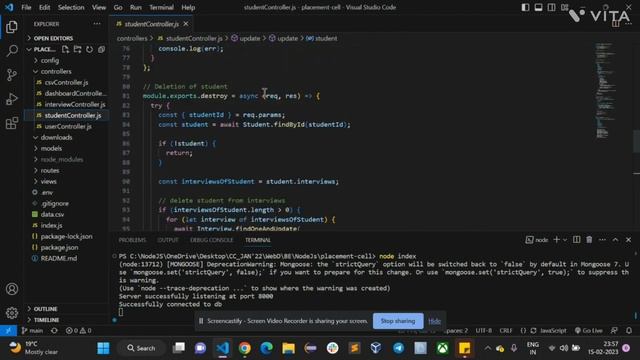Screen dimensions: 640x360
Task: Switch to the Debug Console tab
Action: [211, 240]
